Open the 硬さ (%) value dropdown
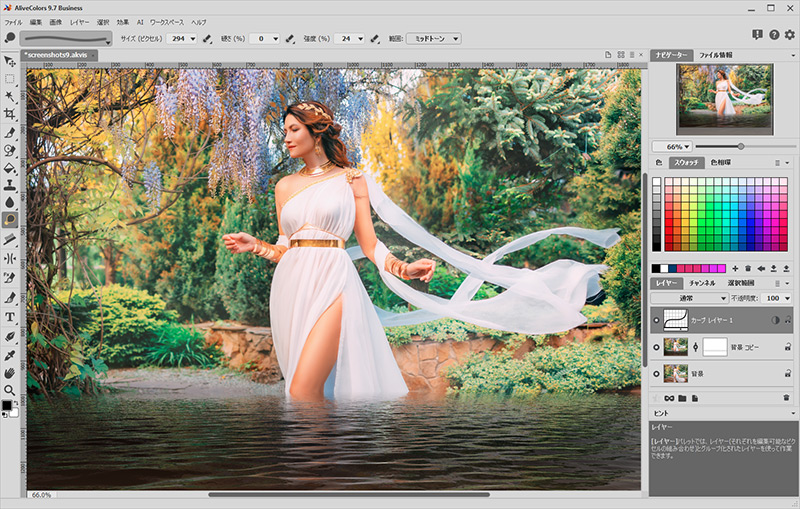This screenshot has width=800, height=509. (x=276, y=39)
